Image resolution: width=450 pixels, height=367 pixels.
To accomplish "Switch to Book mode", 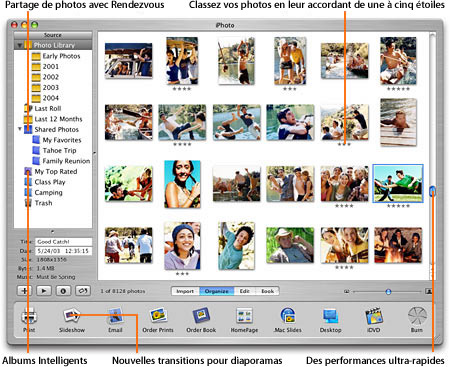I will coord(267,291).
